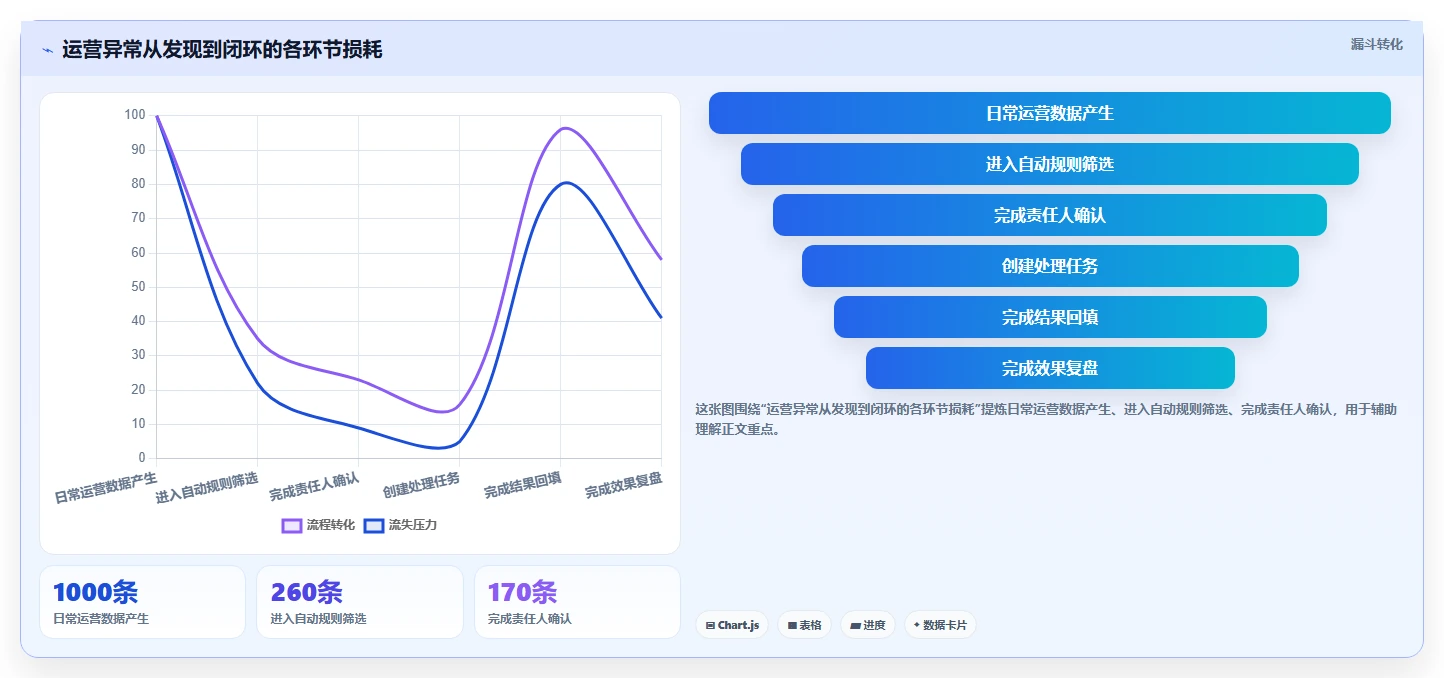
Task: Open the 170条 stat card
Action: [577, 602]
